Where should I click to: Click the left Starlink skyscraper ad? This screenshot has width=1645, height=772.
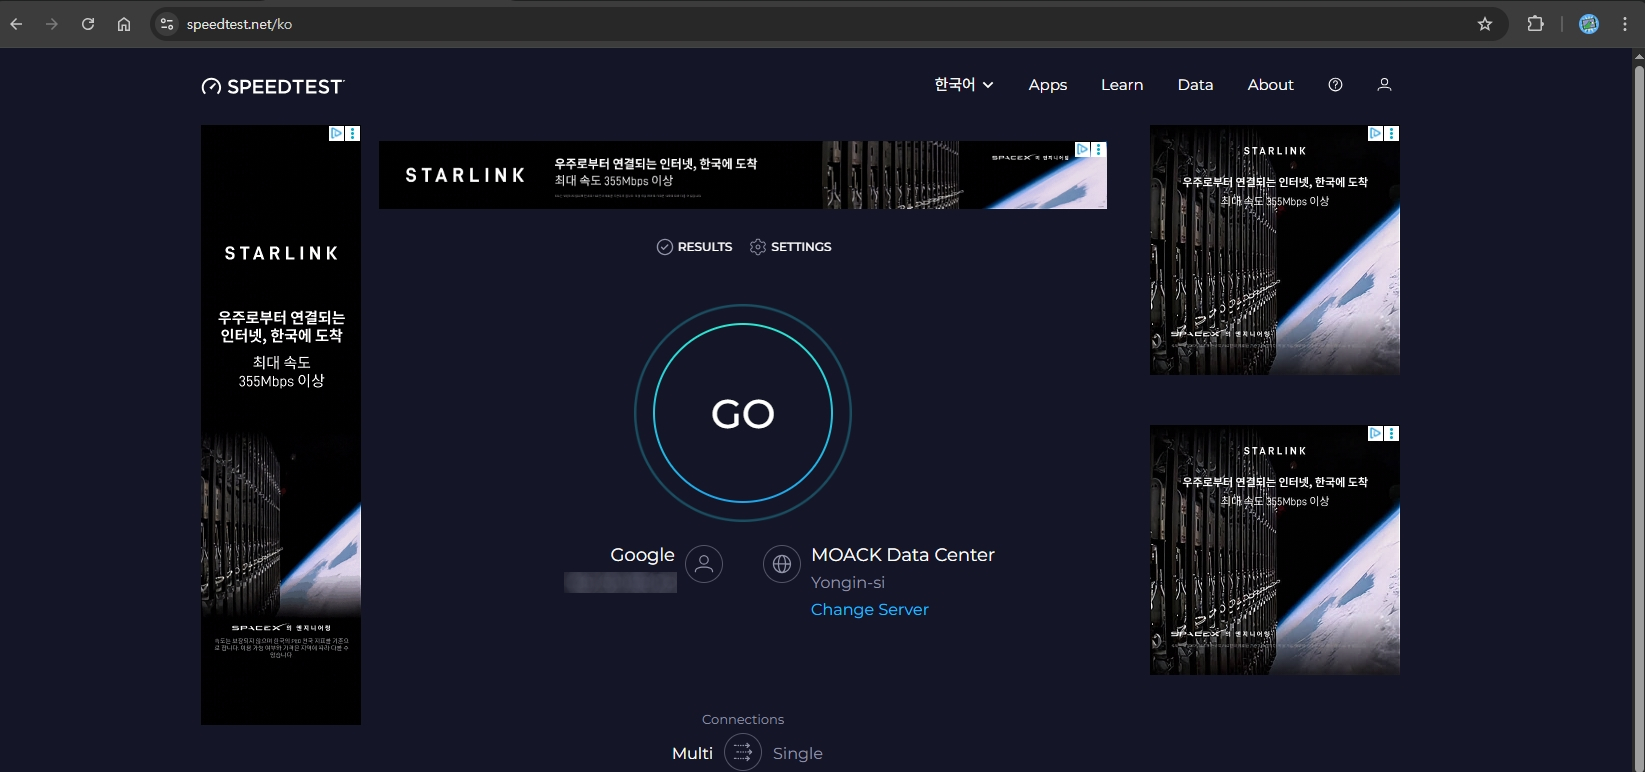pos(281,425)
